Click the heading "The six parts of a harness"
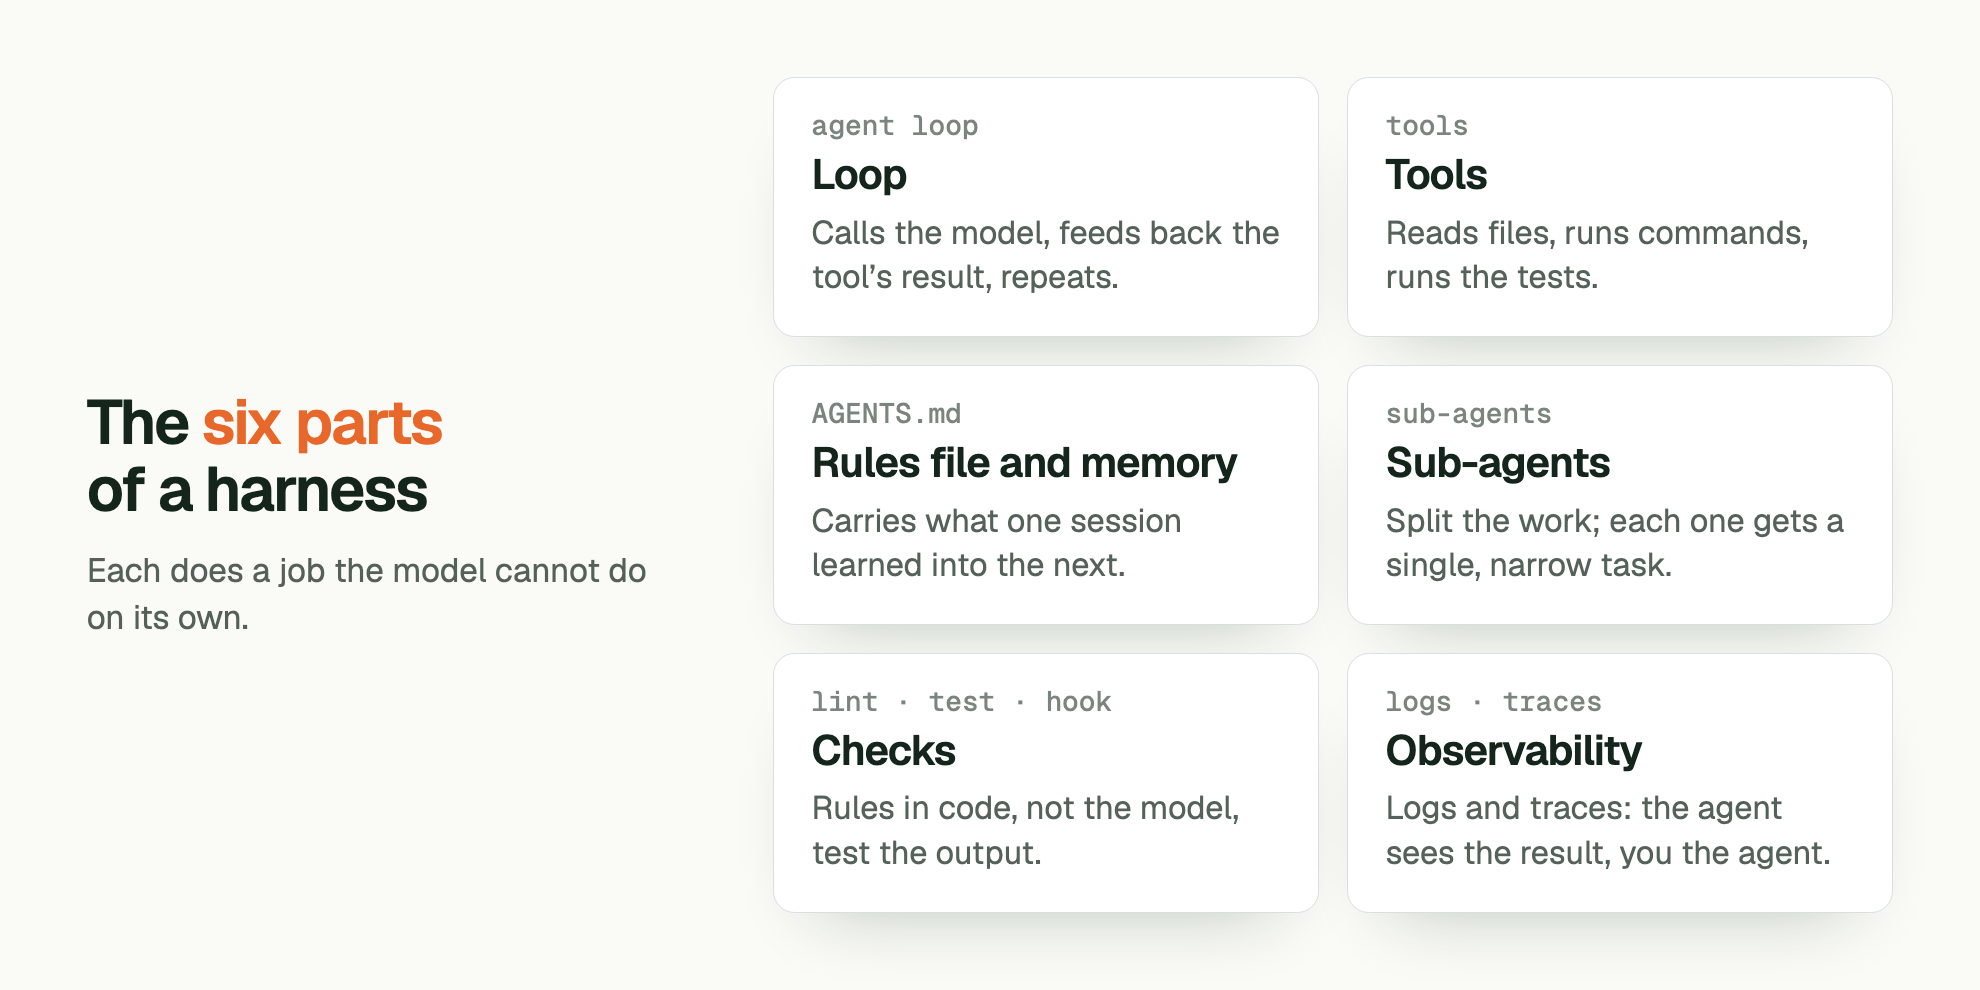1980x990 pixels. [x=265, y=456]
